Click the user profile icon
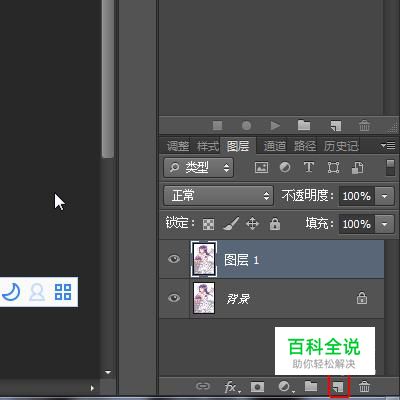 click(x=37, y=292)
